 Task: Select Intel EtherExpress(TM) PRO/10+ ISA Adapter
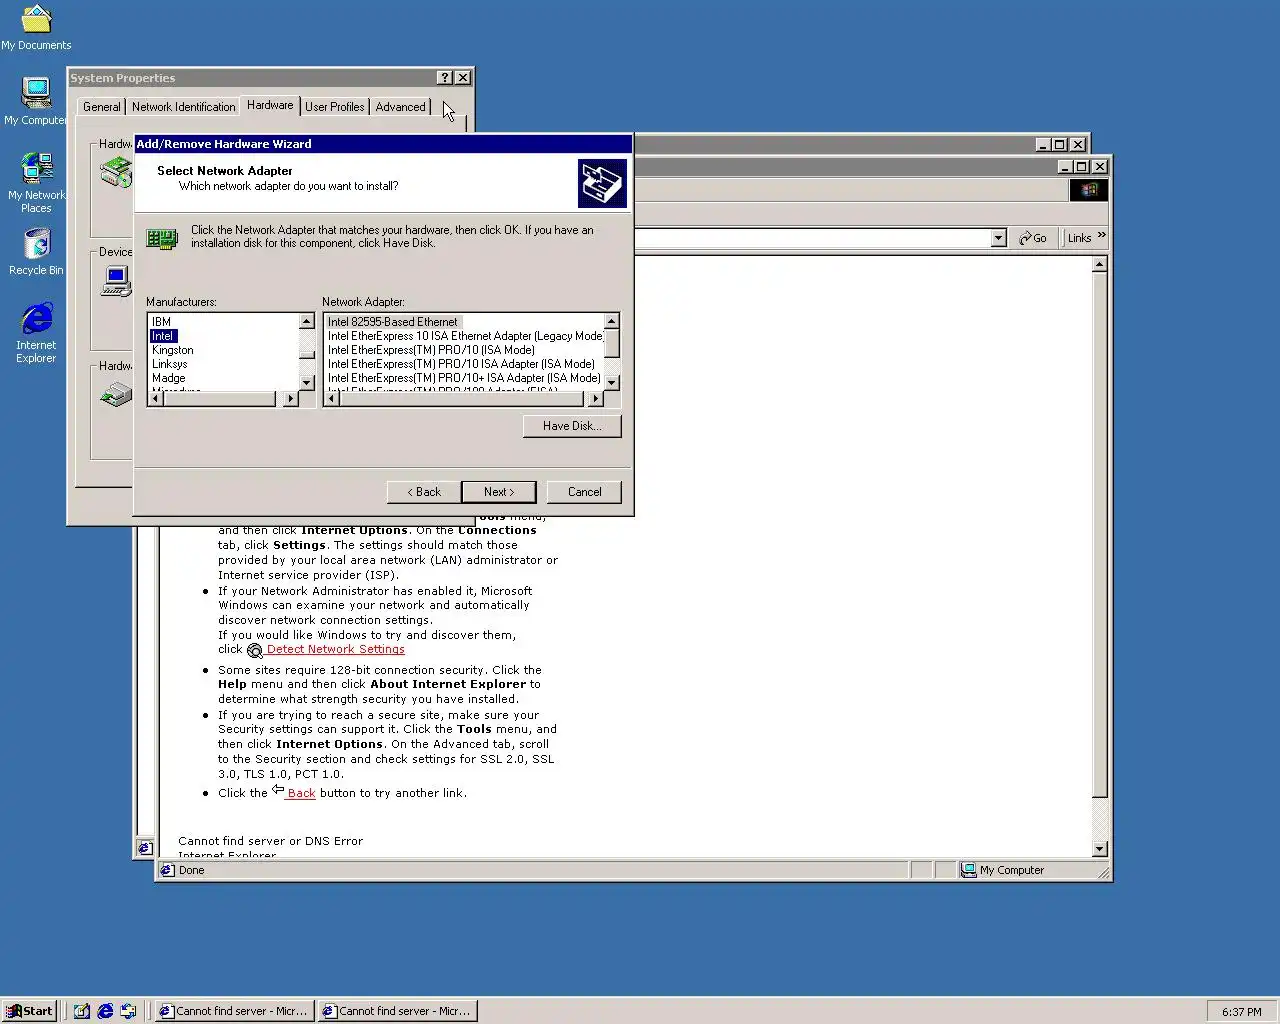tap(464, 378)
